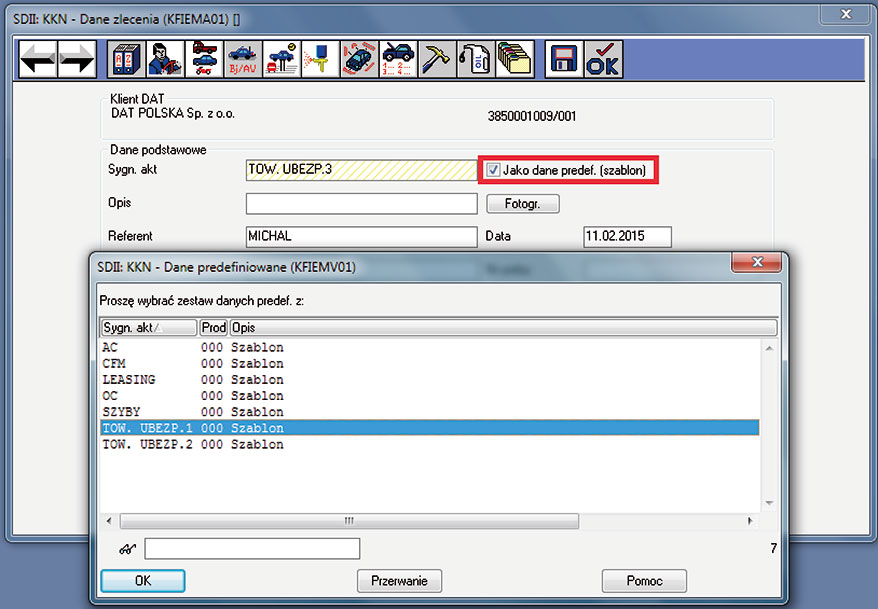This screenshot has height=609, width=878.
Task: Open the oil canister icon
Action: [x=475, y=59]
